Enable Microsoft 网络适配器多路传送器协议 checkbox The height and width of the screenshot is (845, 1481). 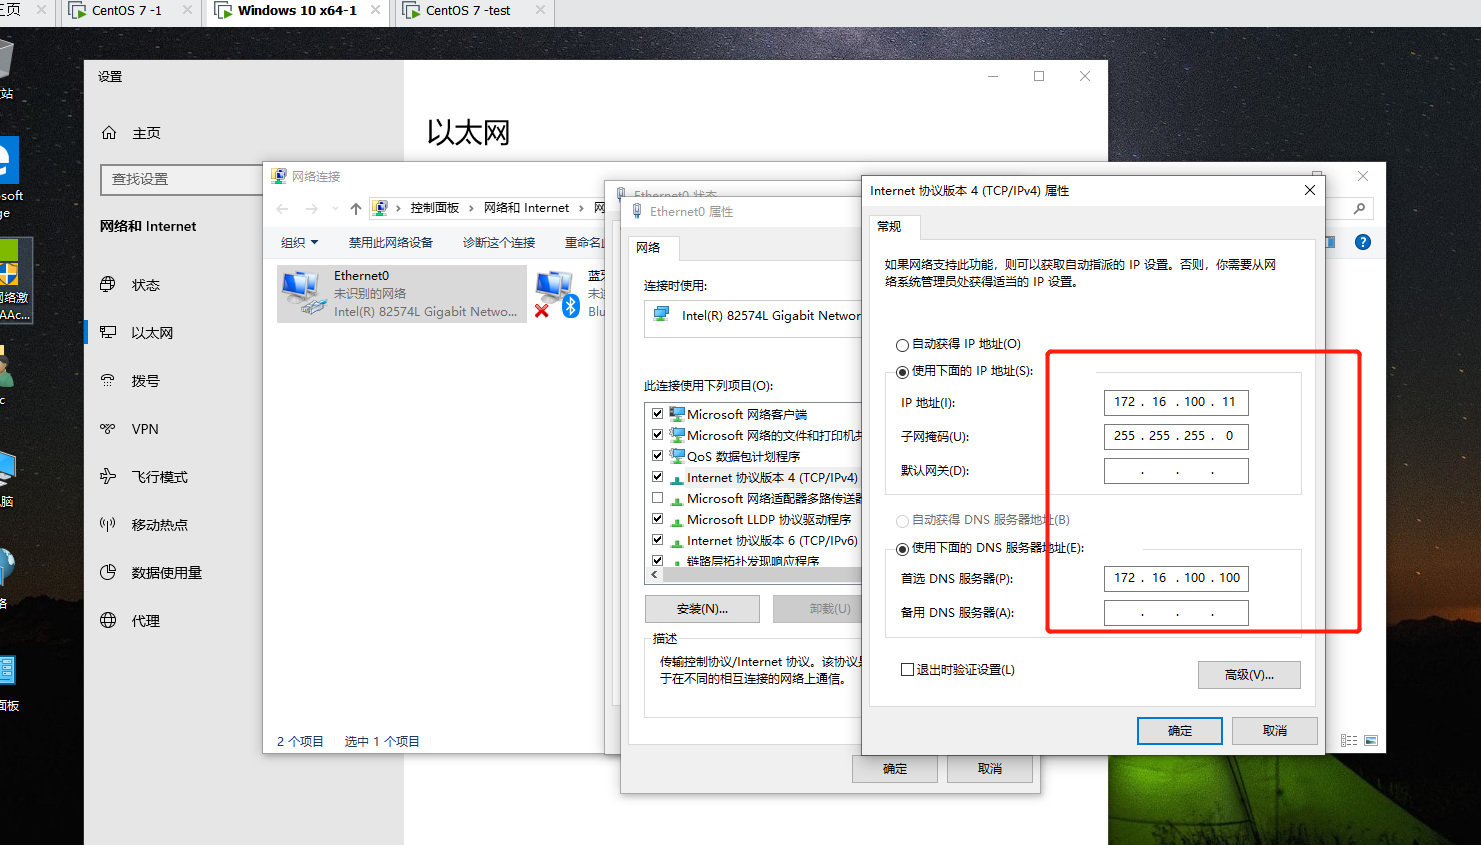[658, 498]
